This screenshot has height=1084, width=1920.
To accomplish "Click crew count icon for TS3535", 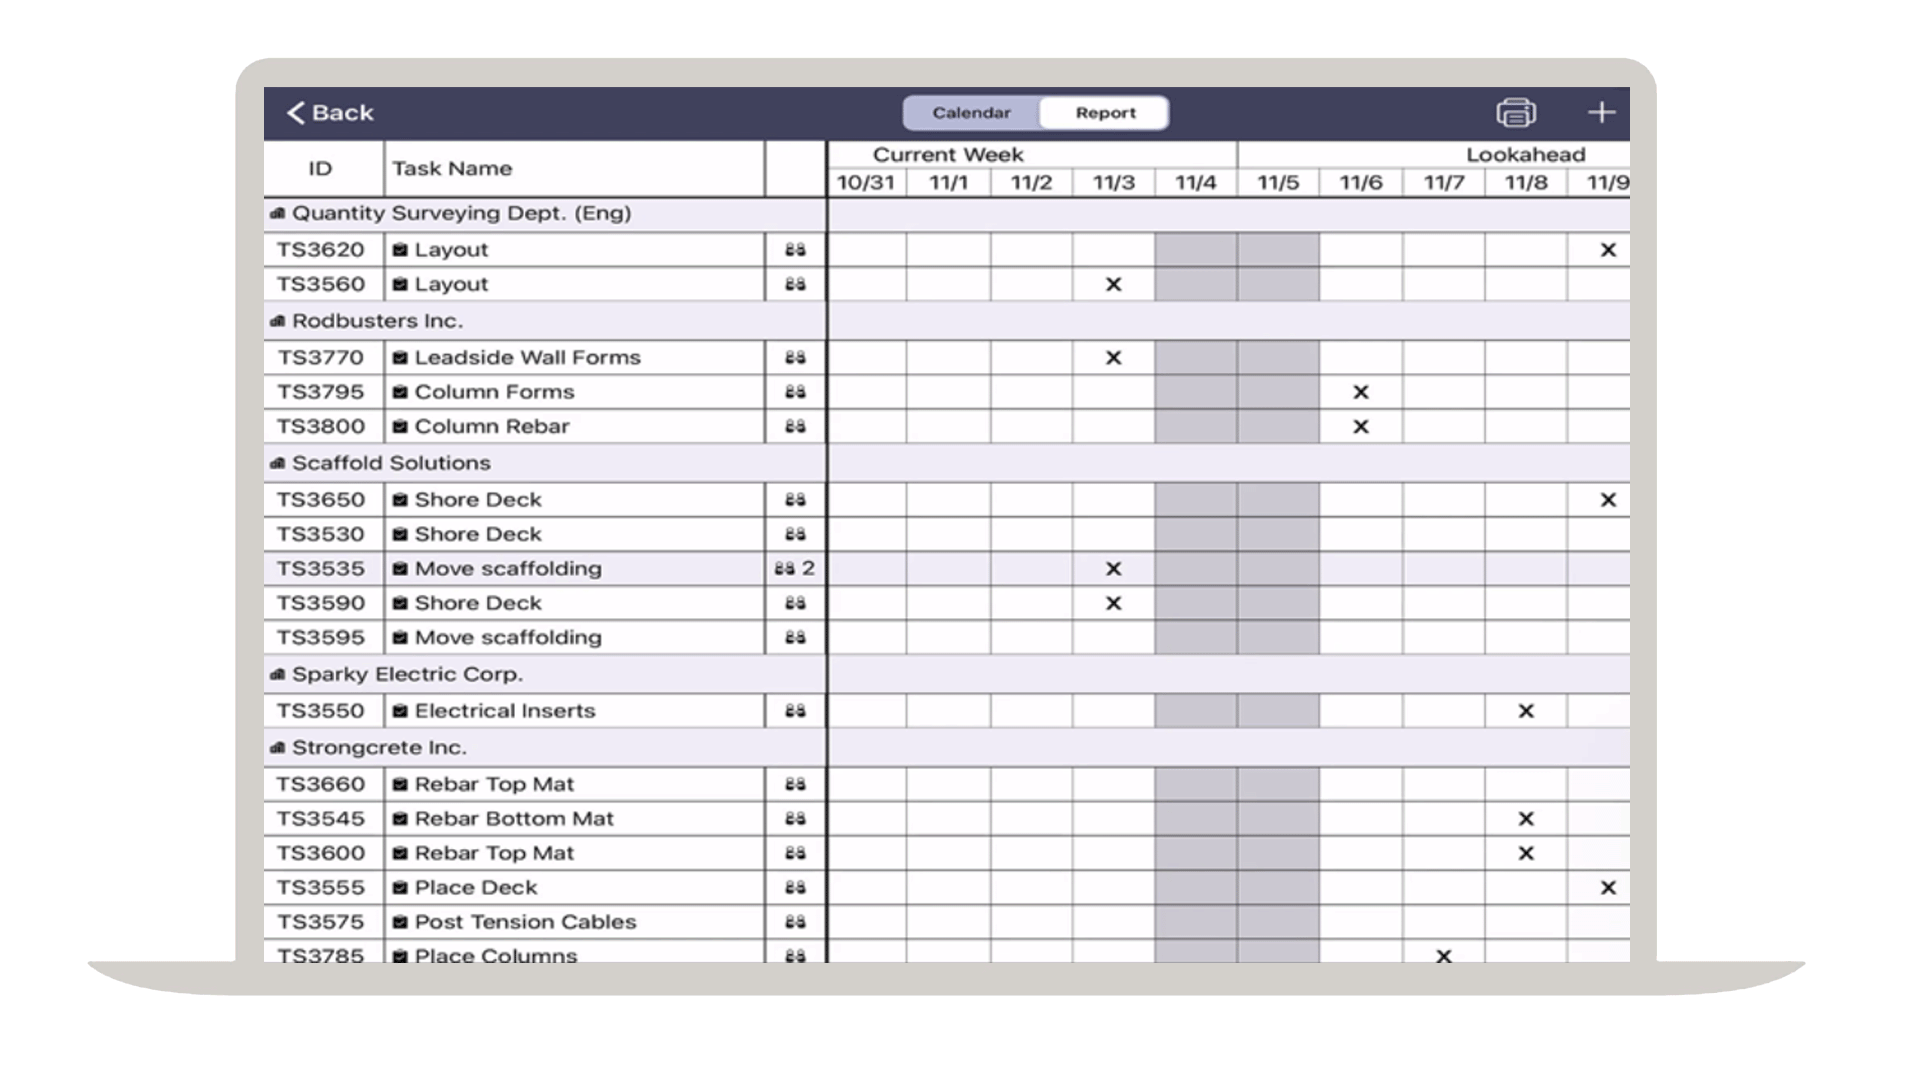I will click(x=794, y=569).
